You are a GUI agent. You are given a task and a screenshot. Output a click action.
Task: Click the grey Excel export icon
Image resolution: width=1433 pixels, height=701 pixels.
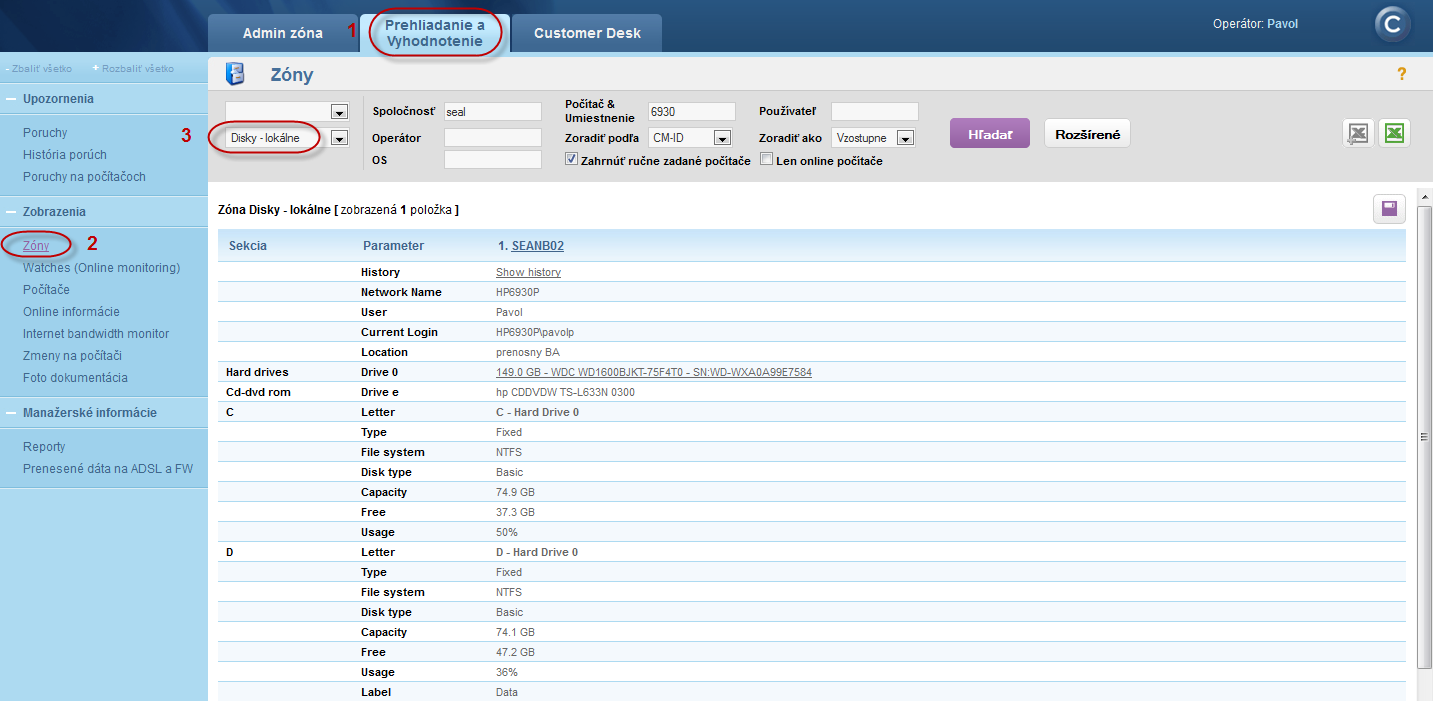pos(1357,134)
